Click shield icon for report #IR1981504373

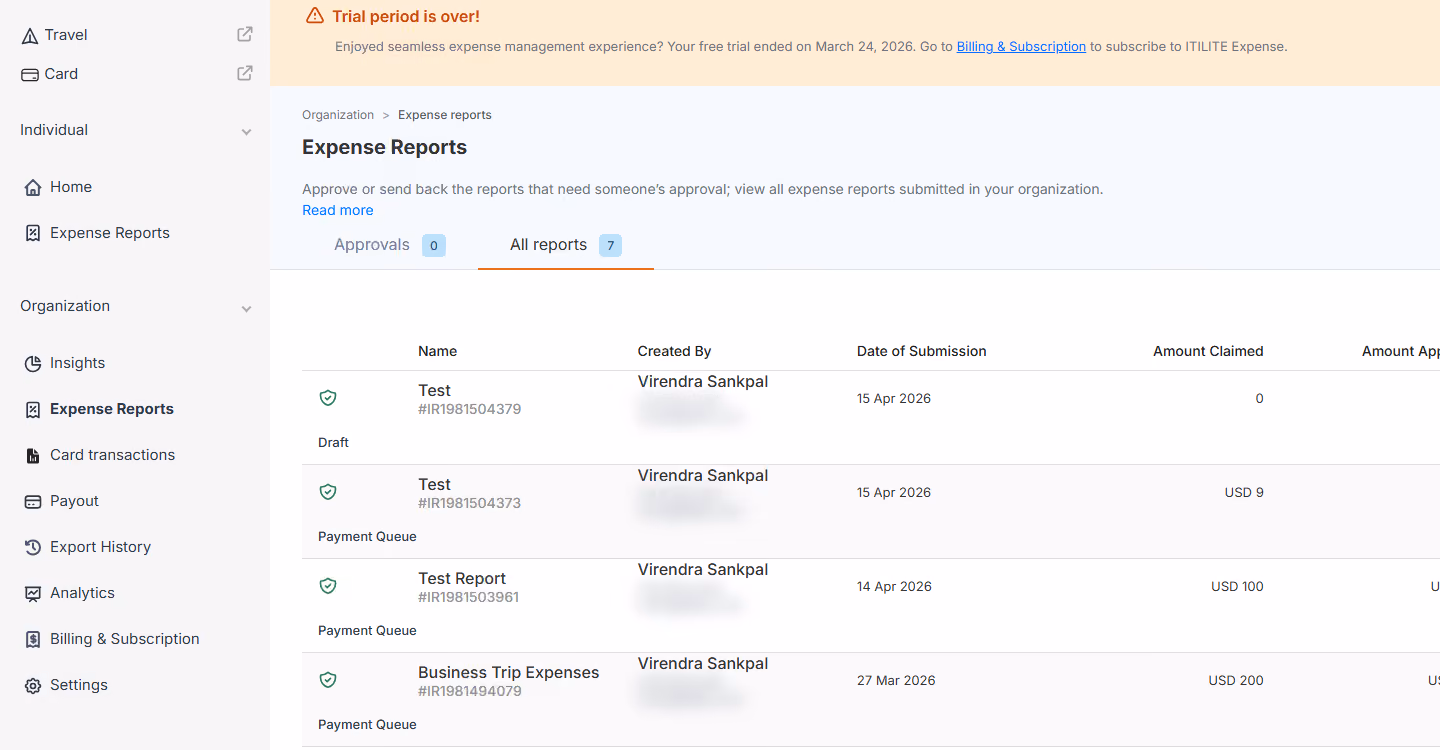(328, 492)
